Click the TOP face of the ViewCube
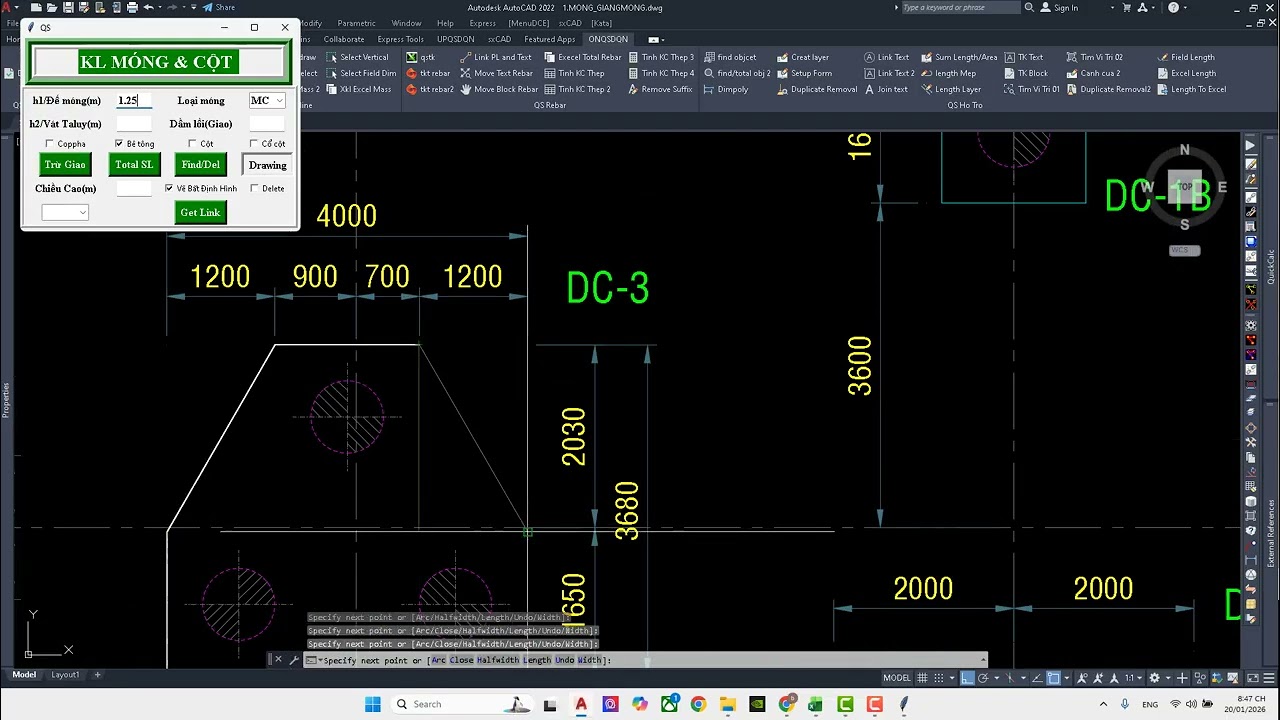1280x720 pixels. click(x=1185, y=186)
